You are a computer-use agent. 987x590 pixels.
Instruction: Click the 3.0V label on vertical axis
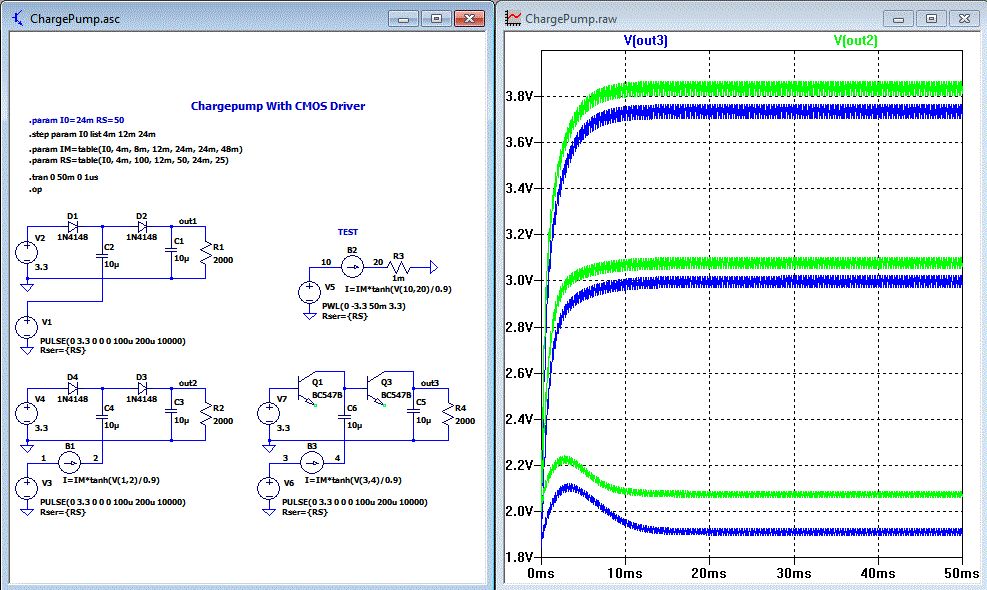520,280
